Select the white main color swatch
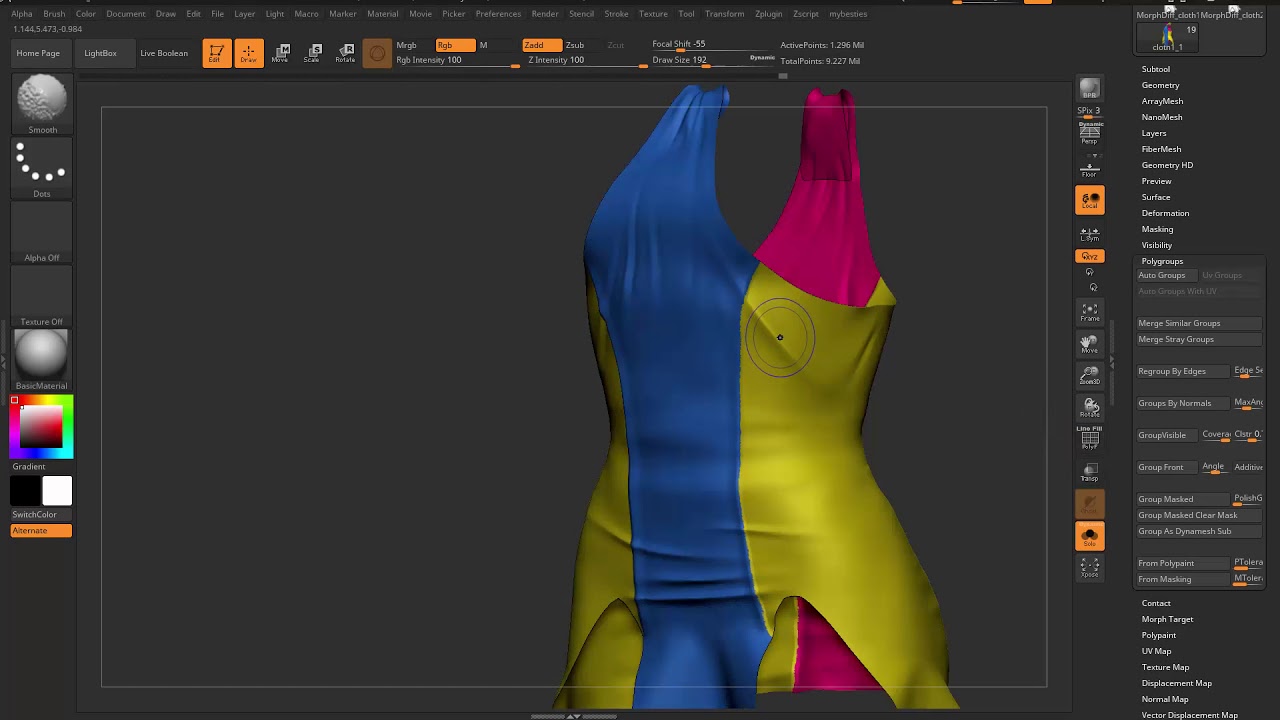 [57, 491]
